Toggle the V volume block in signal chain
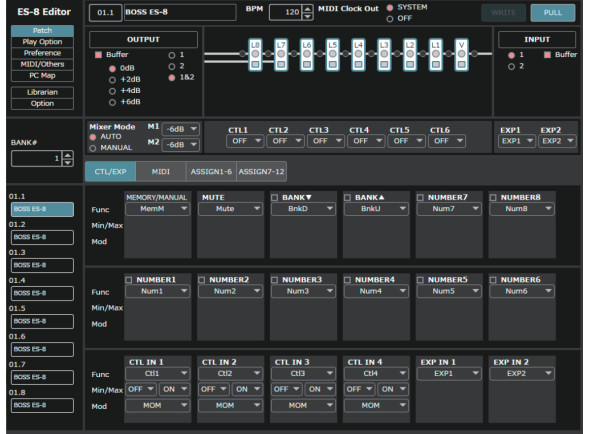Viewport: 590px width, 434px height. coord(461,55)
